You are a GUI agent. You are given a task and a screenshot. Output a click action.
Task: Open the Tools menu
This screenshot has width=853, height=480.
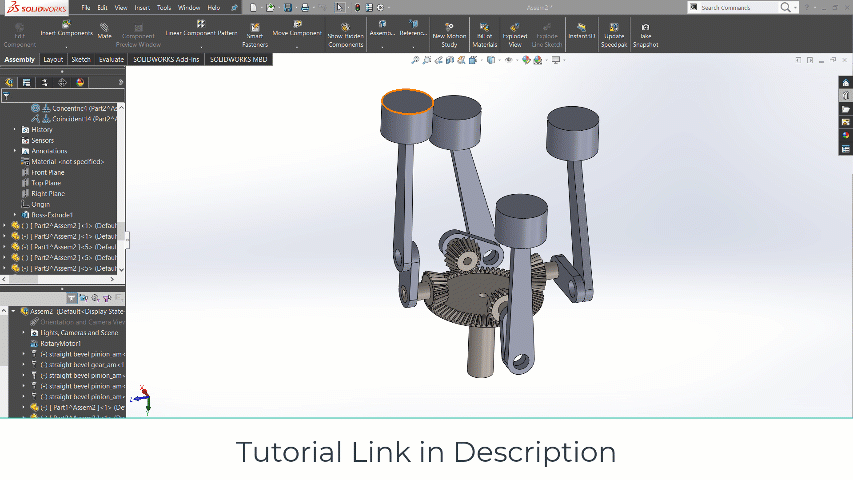pos(164,8)
